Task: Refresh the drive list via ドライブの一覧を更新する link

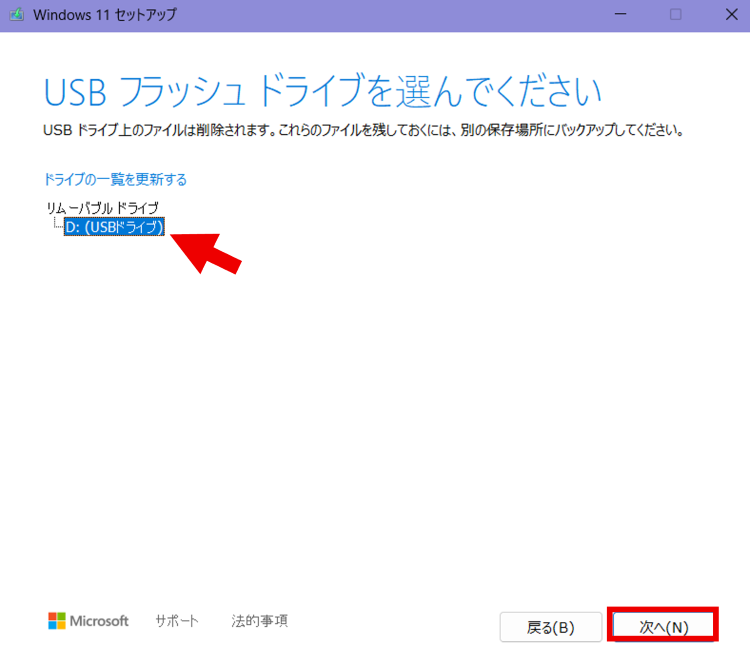Action: coord(115,179)
